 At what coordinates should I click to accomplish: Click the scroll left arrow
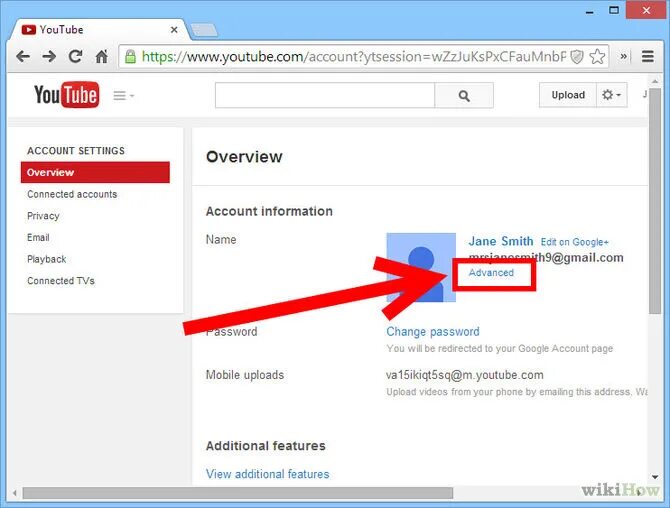(x=15, y=493)
